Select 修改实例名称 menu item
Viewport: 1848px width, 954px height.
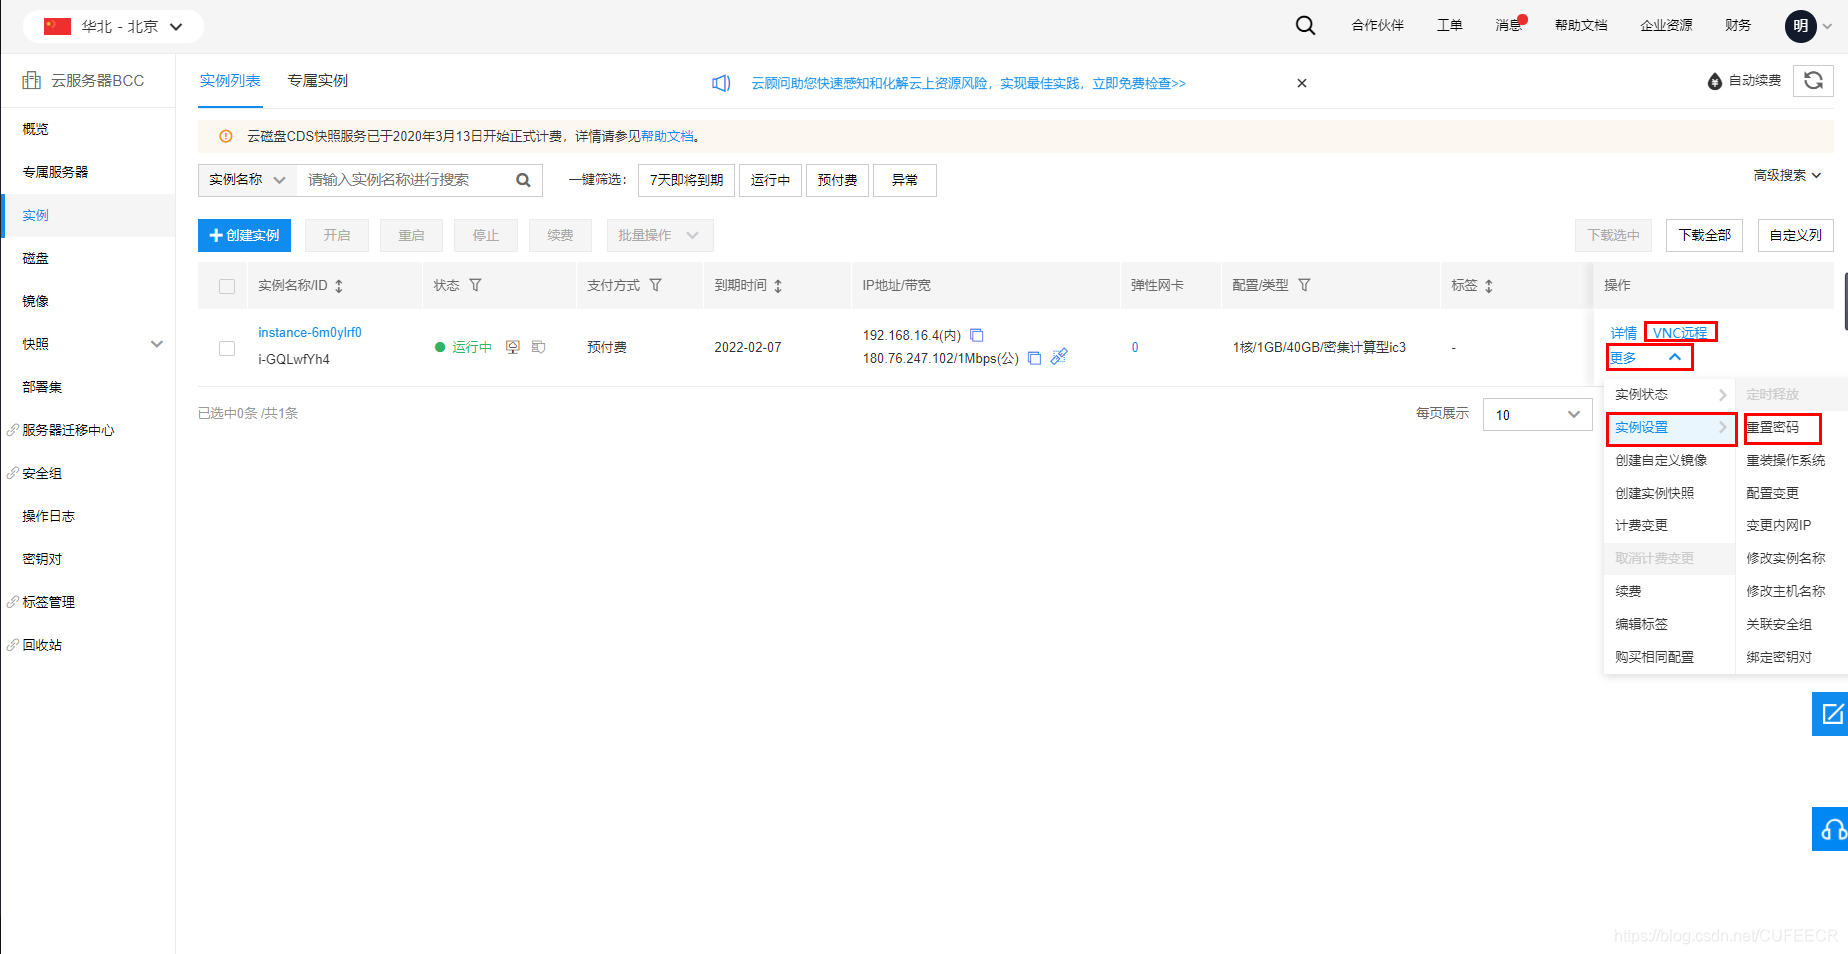pyautogui.click(x=1785, y=558)
